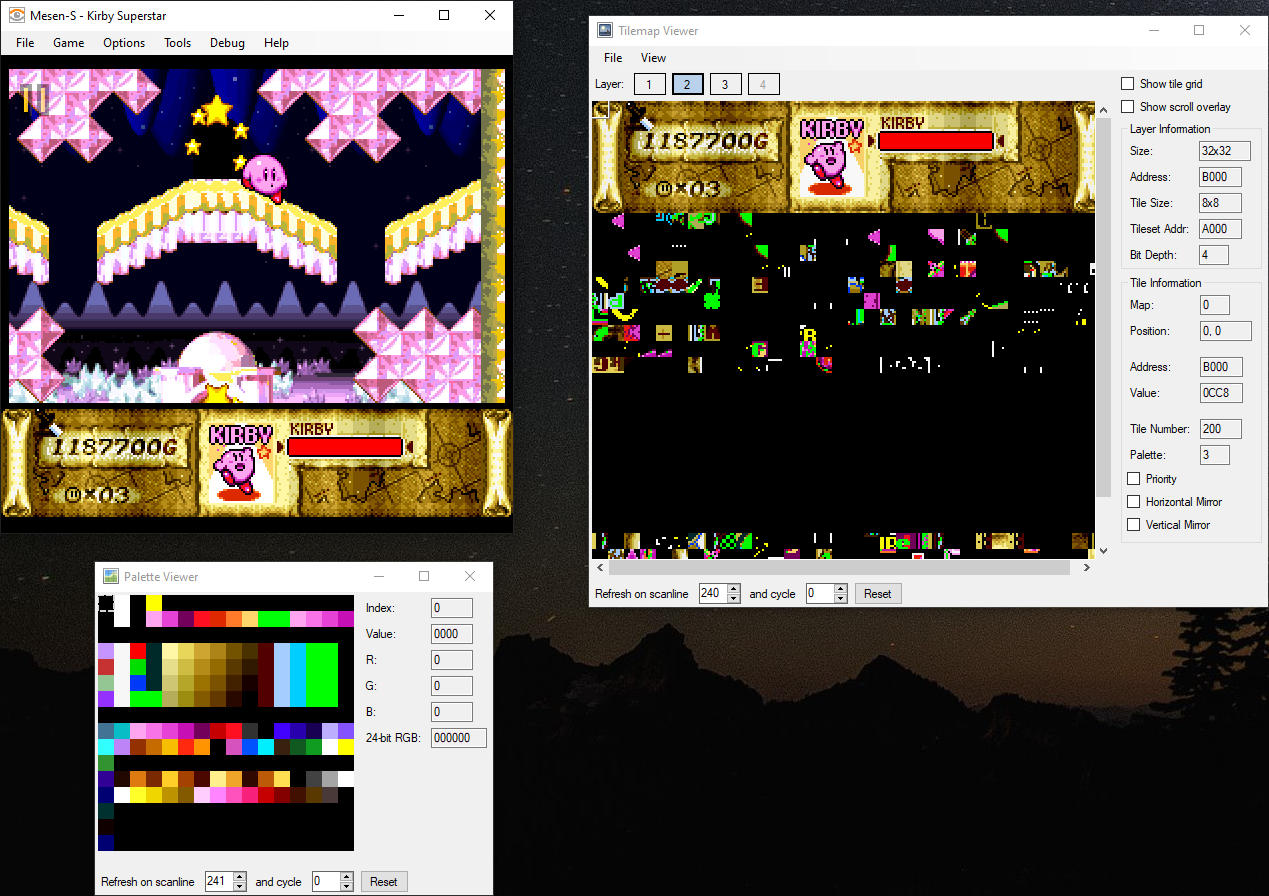Click the Bit Depth field
Screen dimensions: 1269x896
click(1214, 255)
